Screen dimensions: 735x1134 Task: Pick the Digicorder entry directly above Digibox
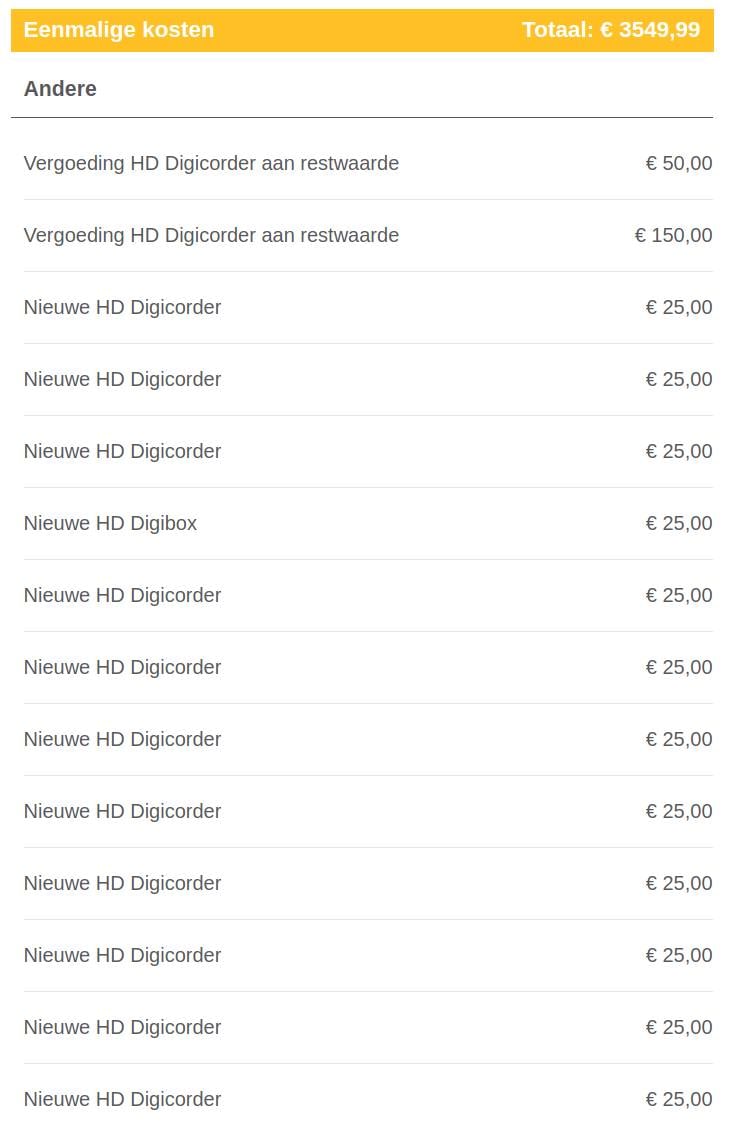(x=122, y=451)
